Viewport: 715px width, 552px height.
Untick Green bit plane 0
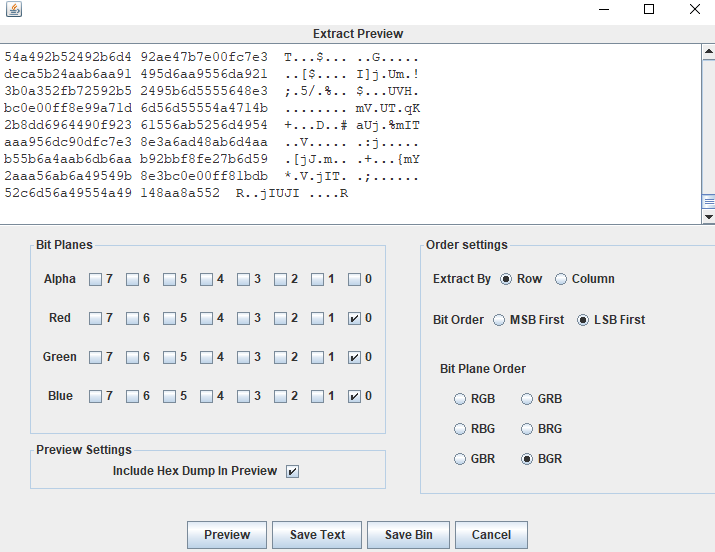tap(354, 357)
